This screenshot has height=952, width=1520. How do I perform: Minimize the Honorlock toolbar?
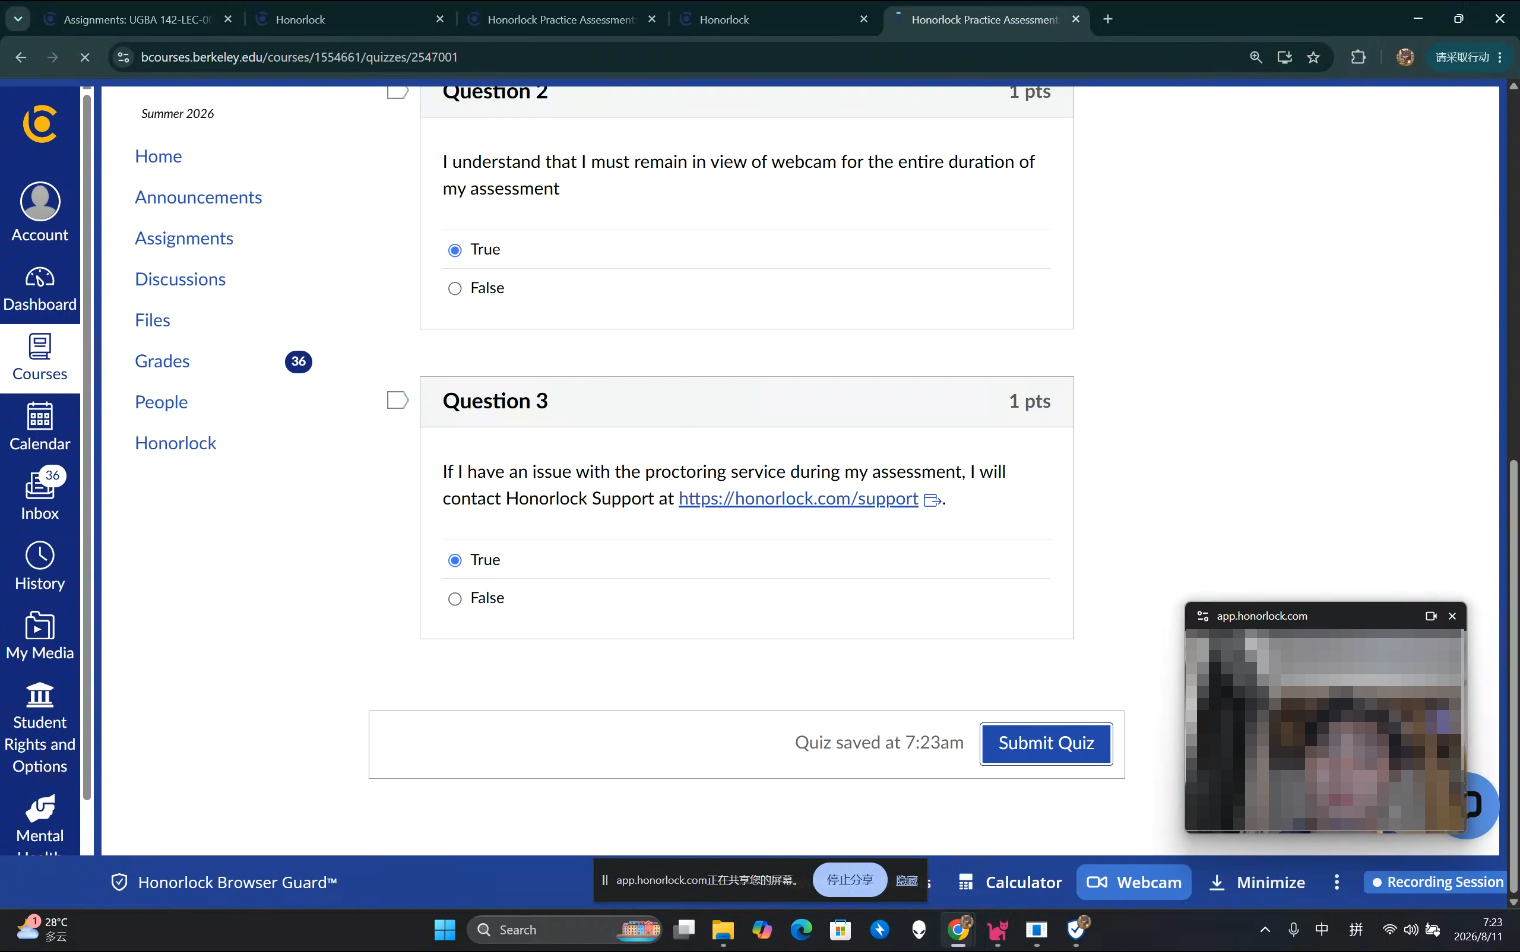click(x=1257, y=882)
